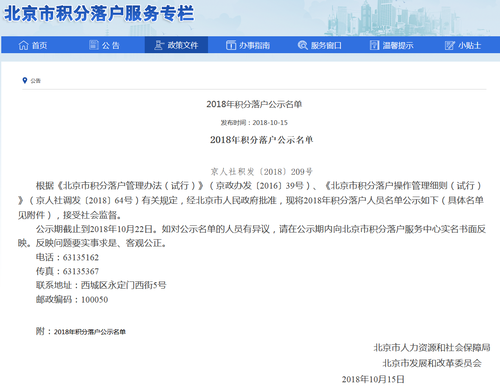Click the stamp icon beside 政策文件
Image resolution: width=500 pixels, height=389 pixels.
159,45
